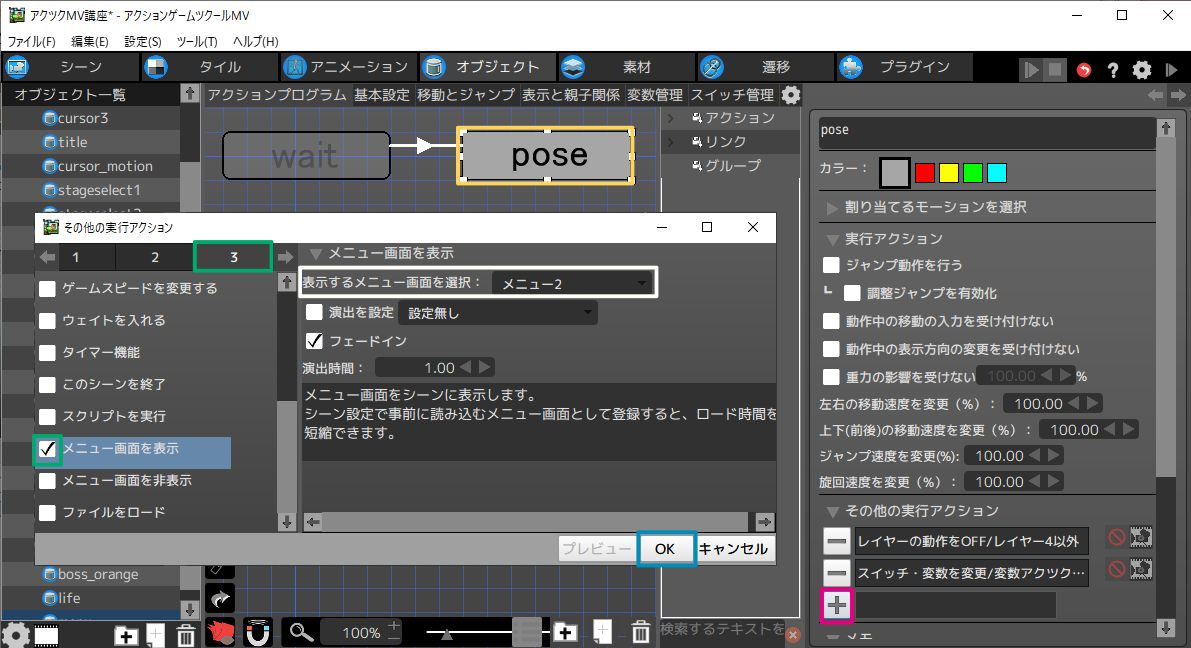Disable the フェードイン checkbox
The image size is (1191, 648).
pos(314,341)
